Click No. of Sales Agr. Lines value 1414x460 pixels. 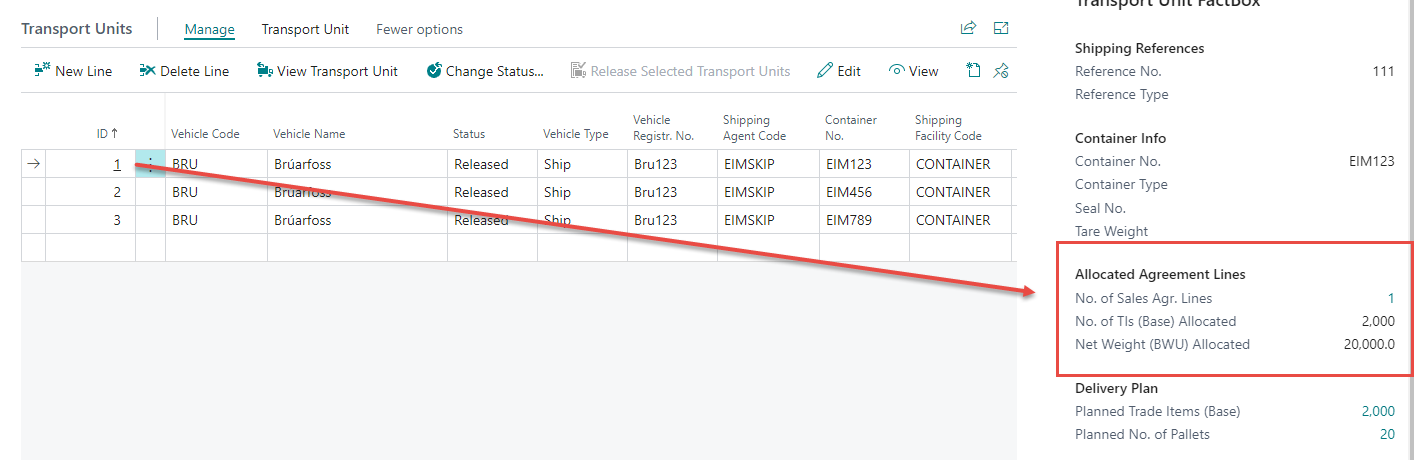pyautogui.click(x=1390, y=298)
